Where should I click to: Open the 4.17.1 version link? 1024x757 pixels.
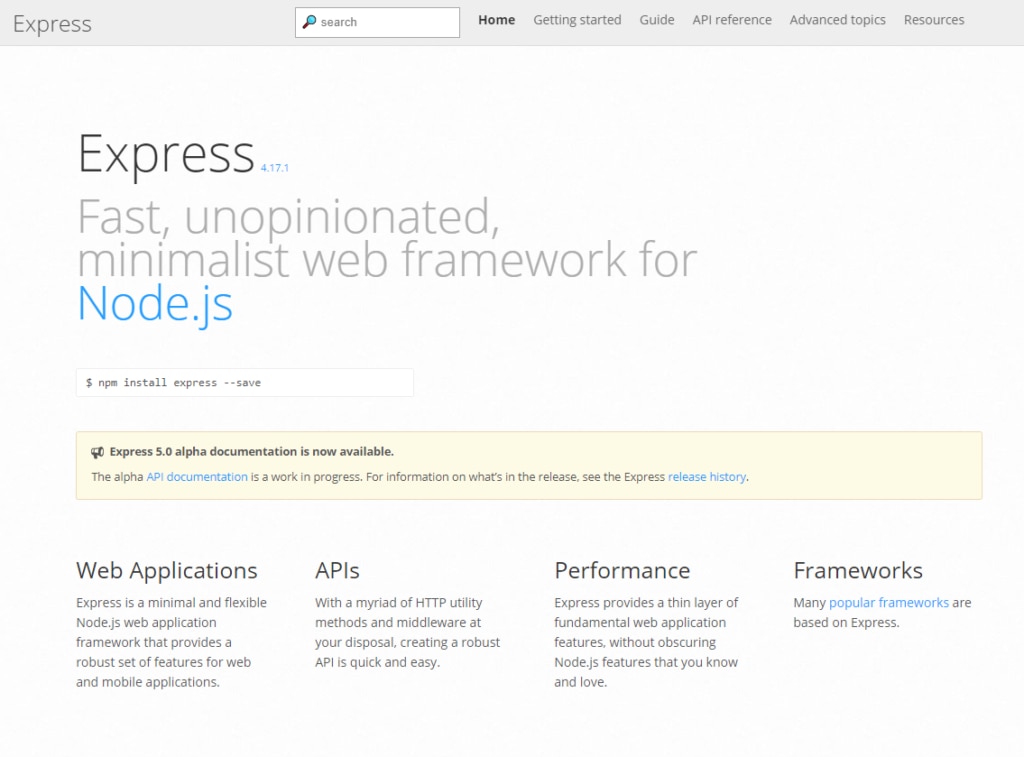pos(276,168)
